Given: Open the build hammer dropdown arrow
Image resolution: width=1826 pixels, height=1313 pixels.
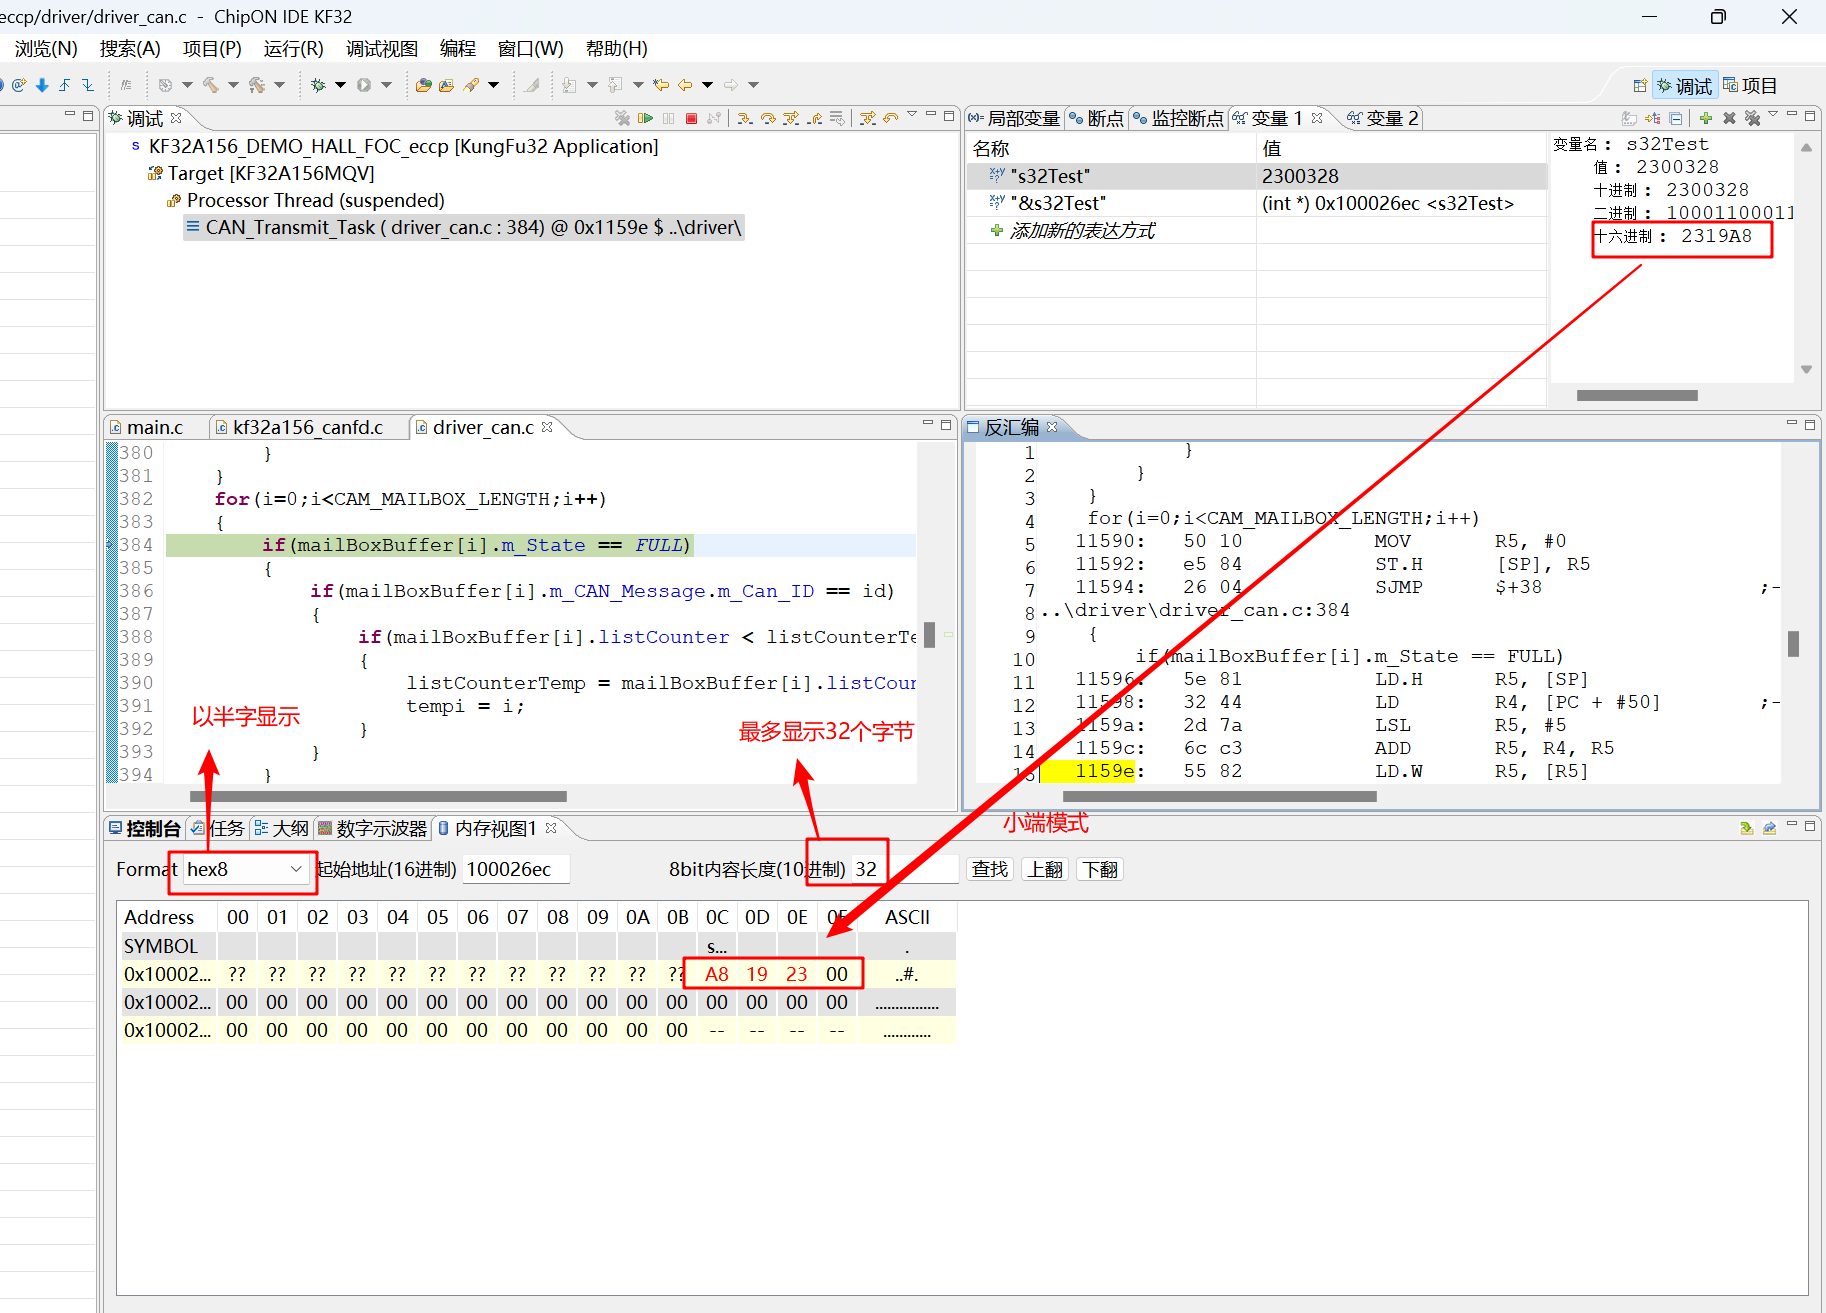Looking at the screenshot, I should coord(233,85).
